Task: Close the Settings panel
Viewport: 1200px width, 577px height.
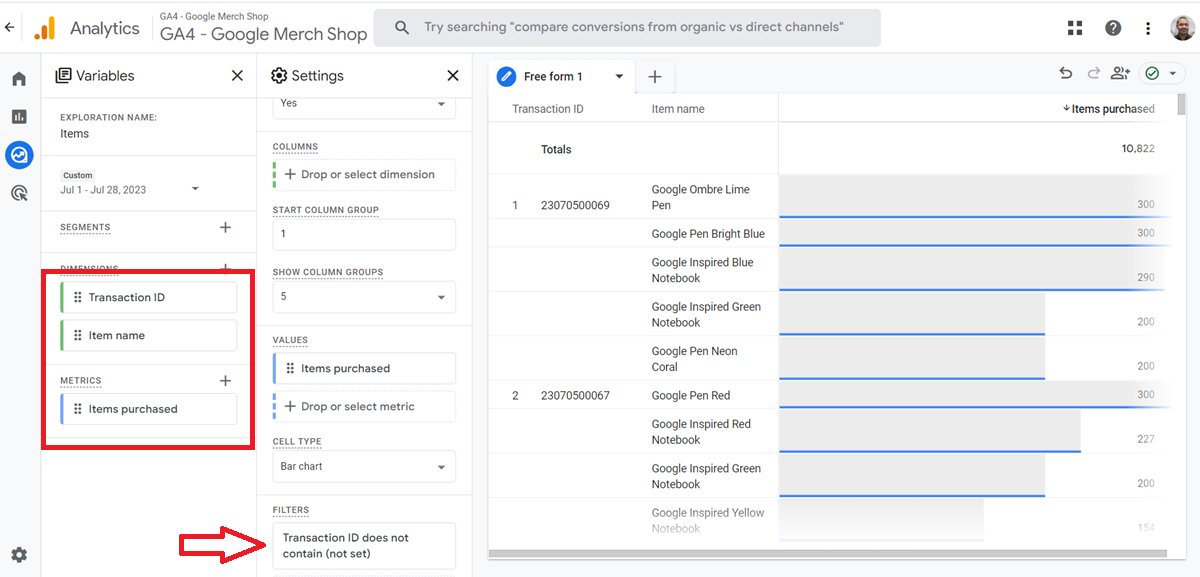Action: click(x=453, y=76)
